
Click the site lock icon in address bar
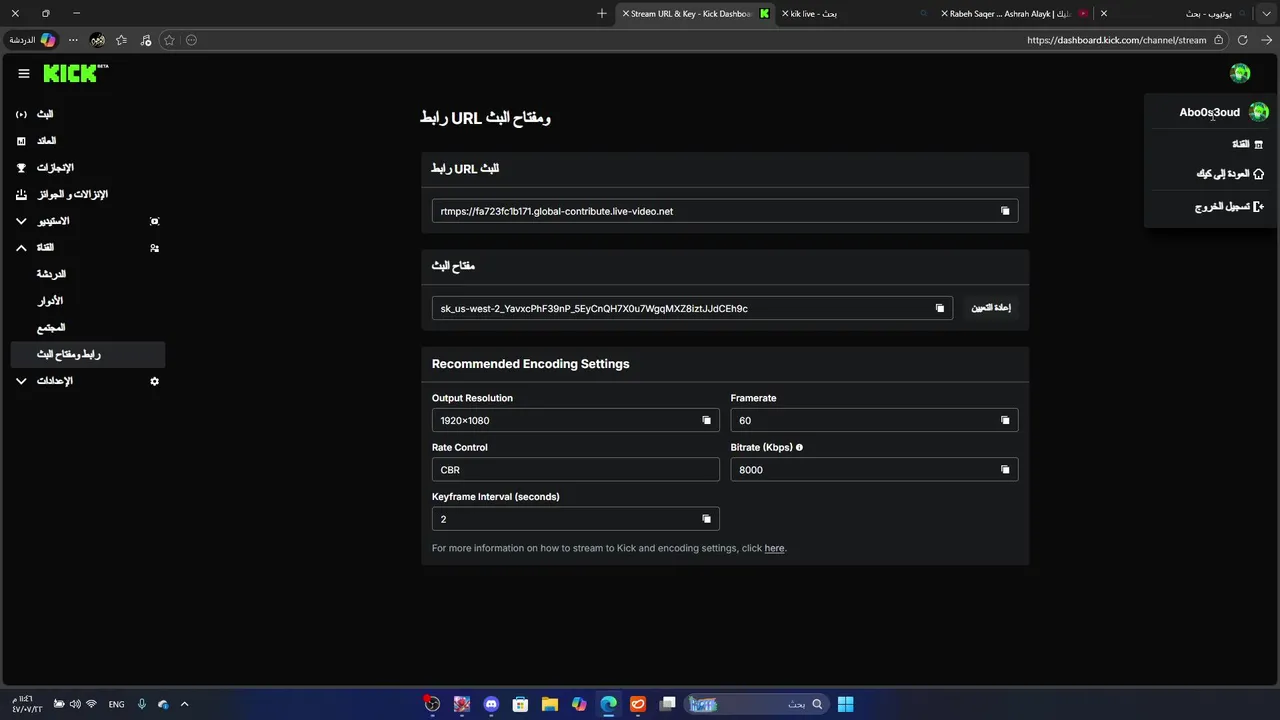1218,40
